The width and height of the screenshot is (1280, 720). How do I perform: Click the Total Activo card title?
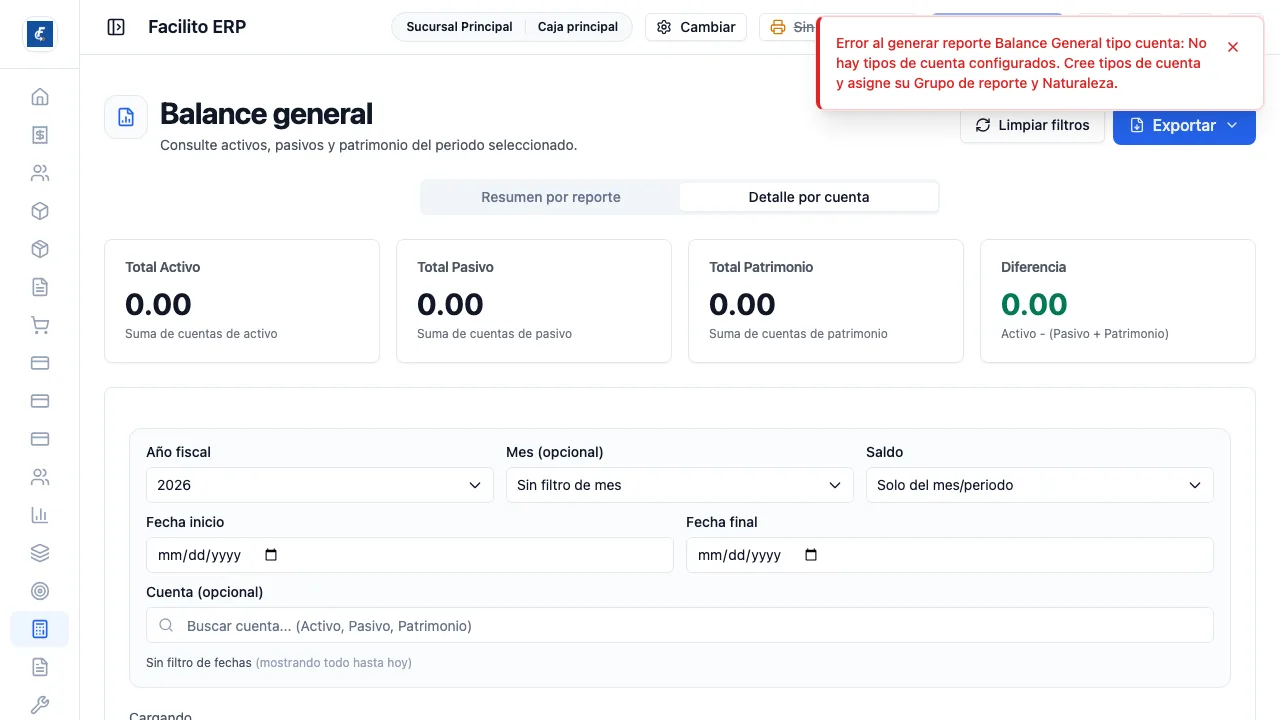coord(163,267)
